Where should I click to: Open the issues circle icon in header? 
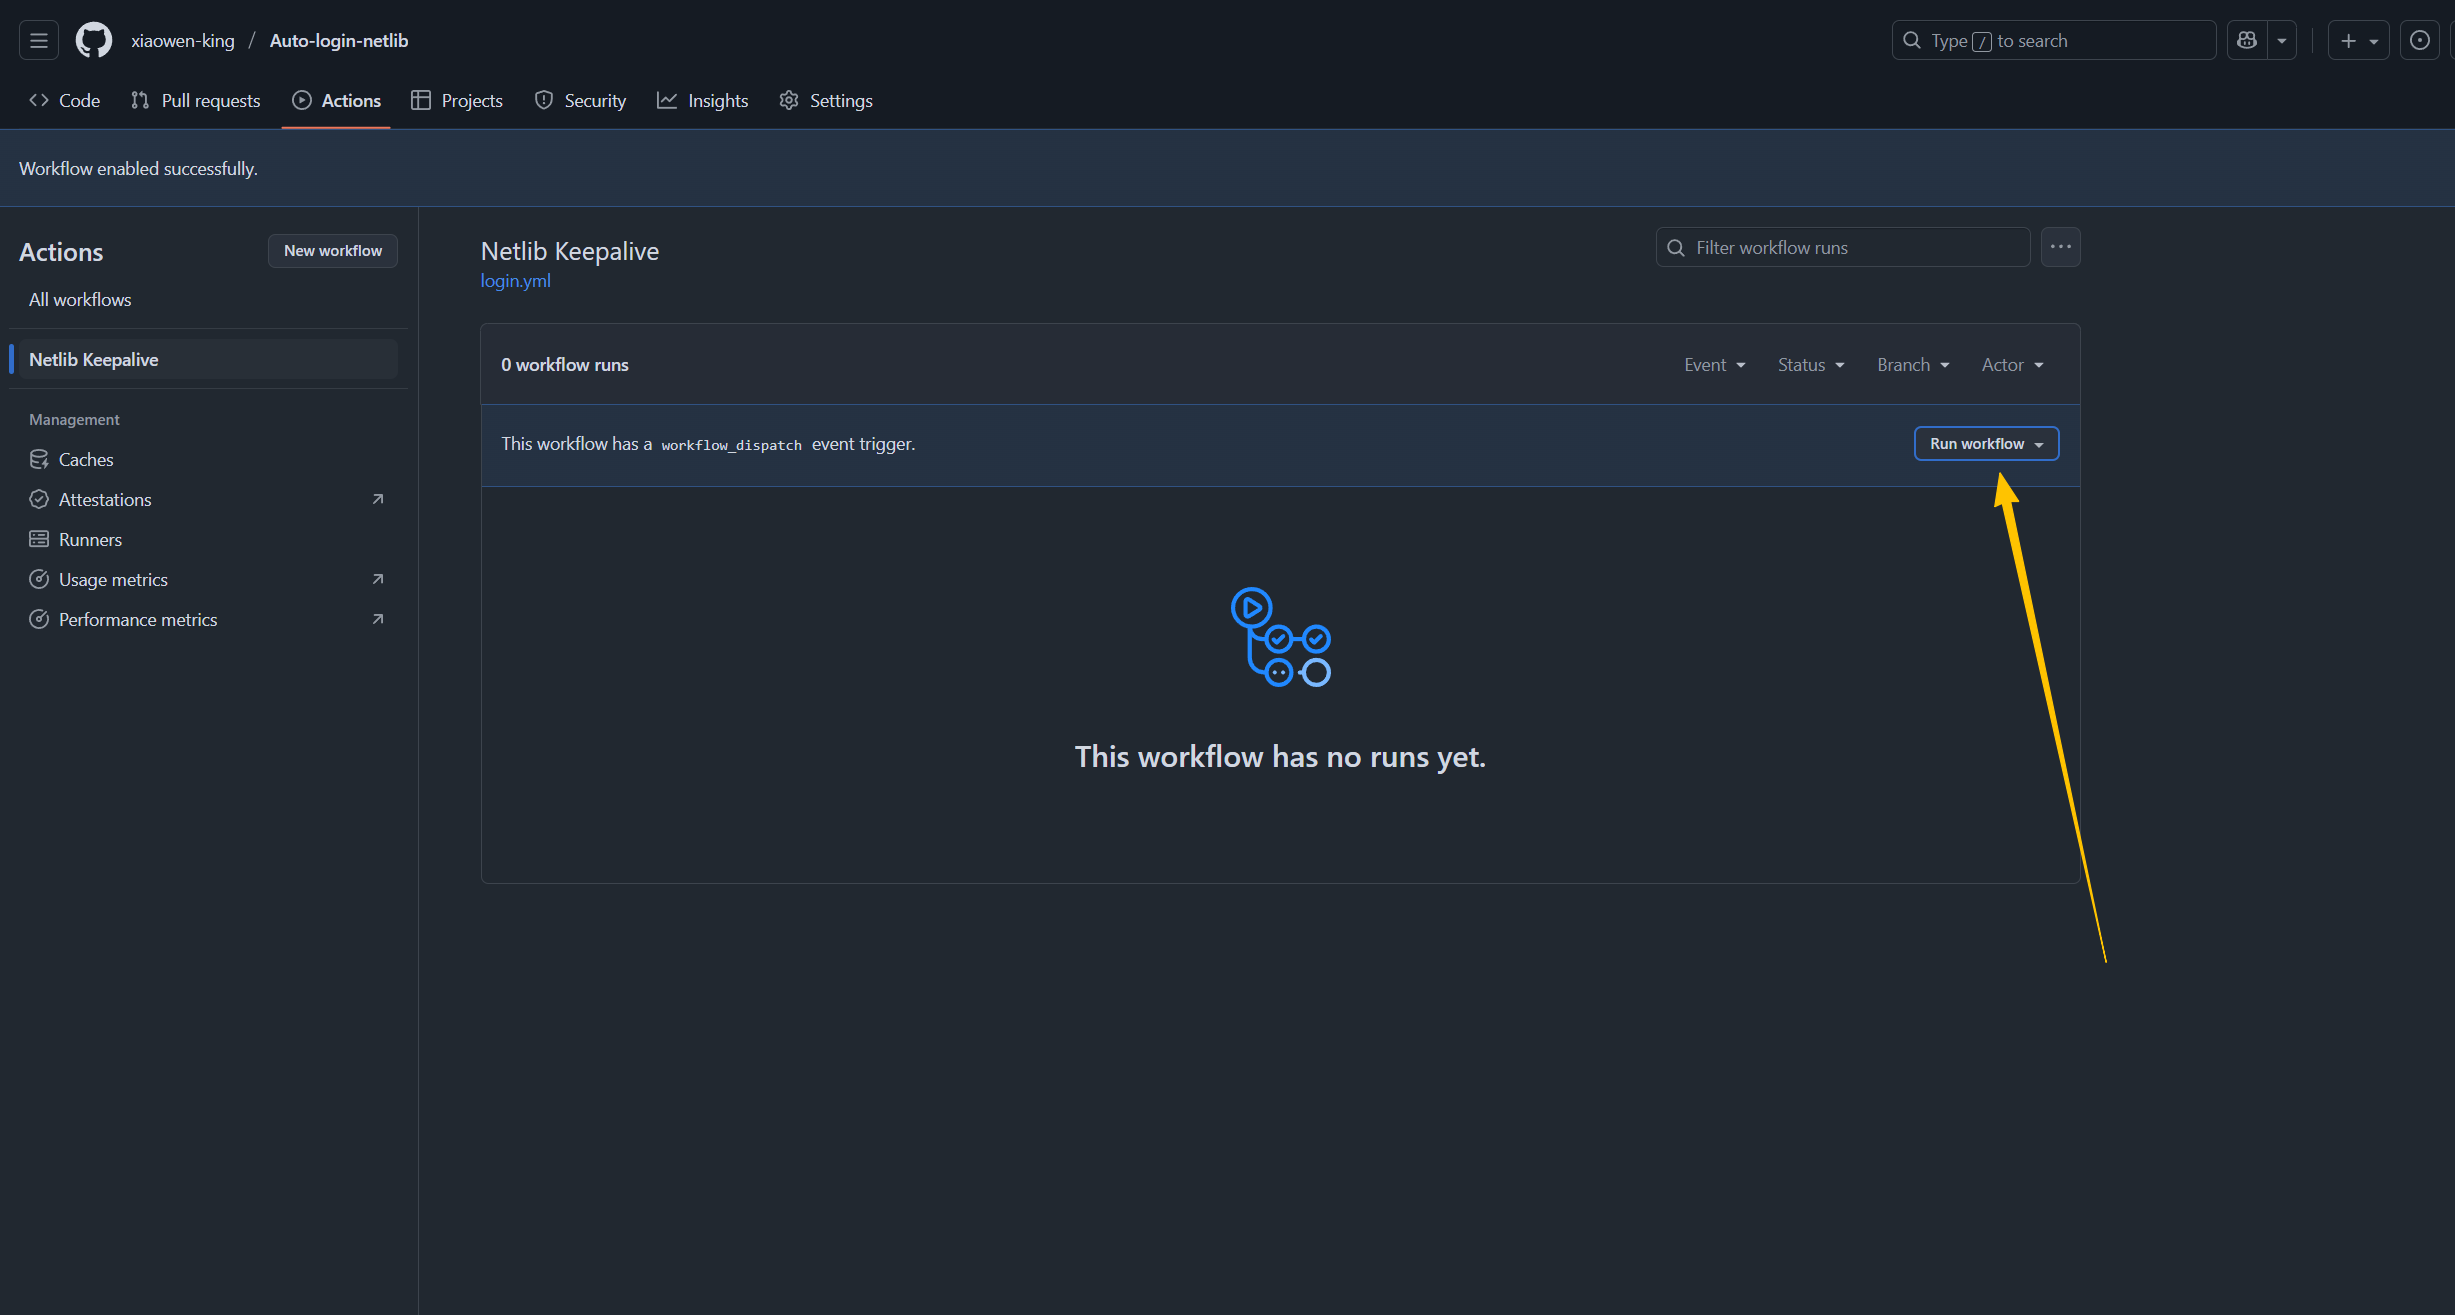pos(2419,41)
